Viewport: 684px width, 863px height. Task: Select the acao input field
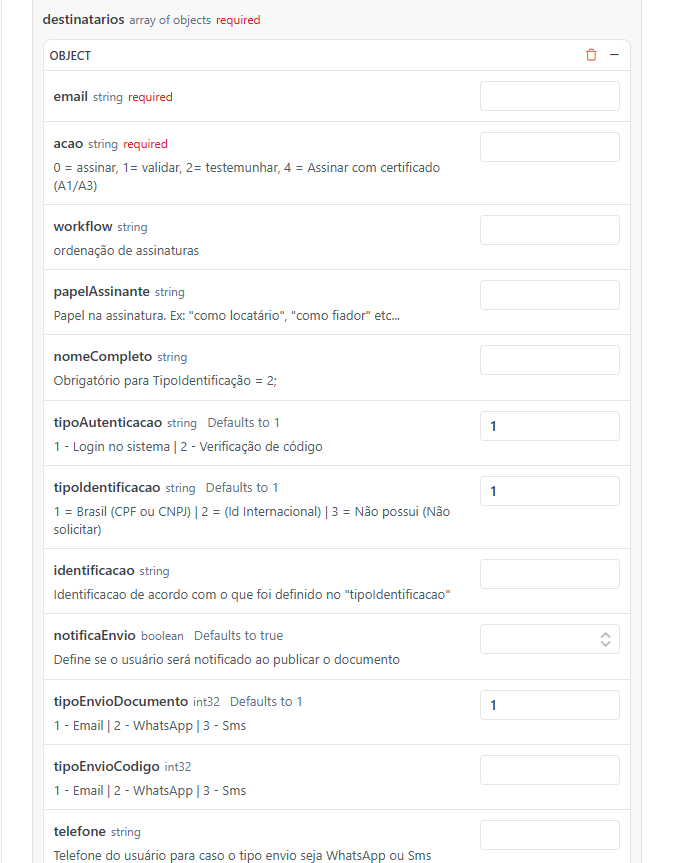550,147
